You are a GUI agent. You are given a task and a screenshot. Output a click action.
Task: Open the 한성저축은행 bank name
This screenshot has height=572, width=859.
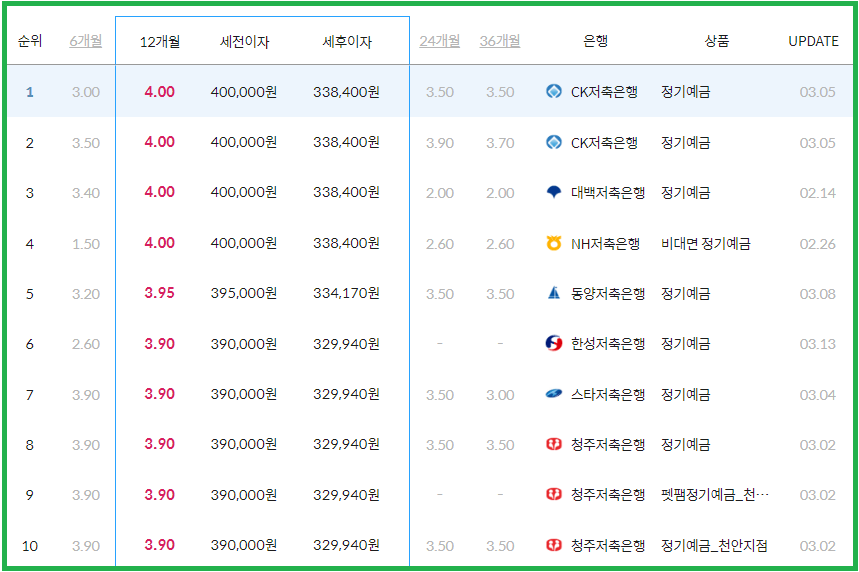click(x=608, y=344)
